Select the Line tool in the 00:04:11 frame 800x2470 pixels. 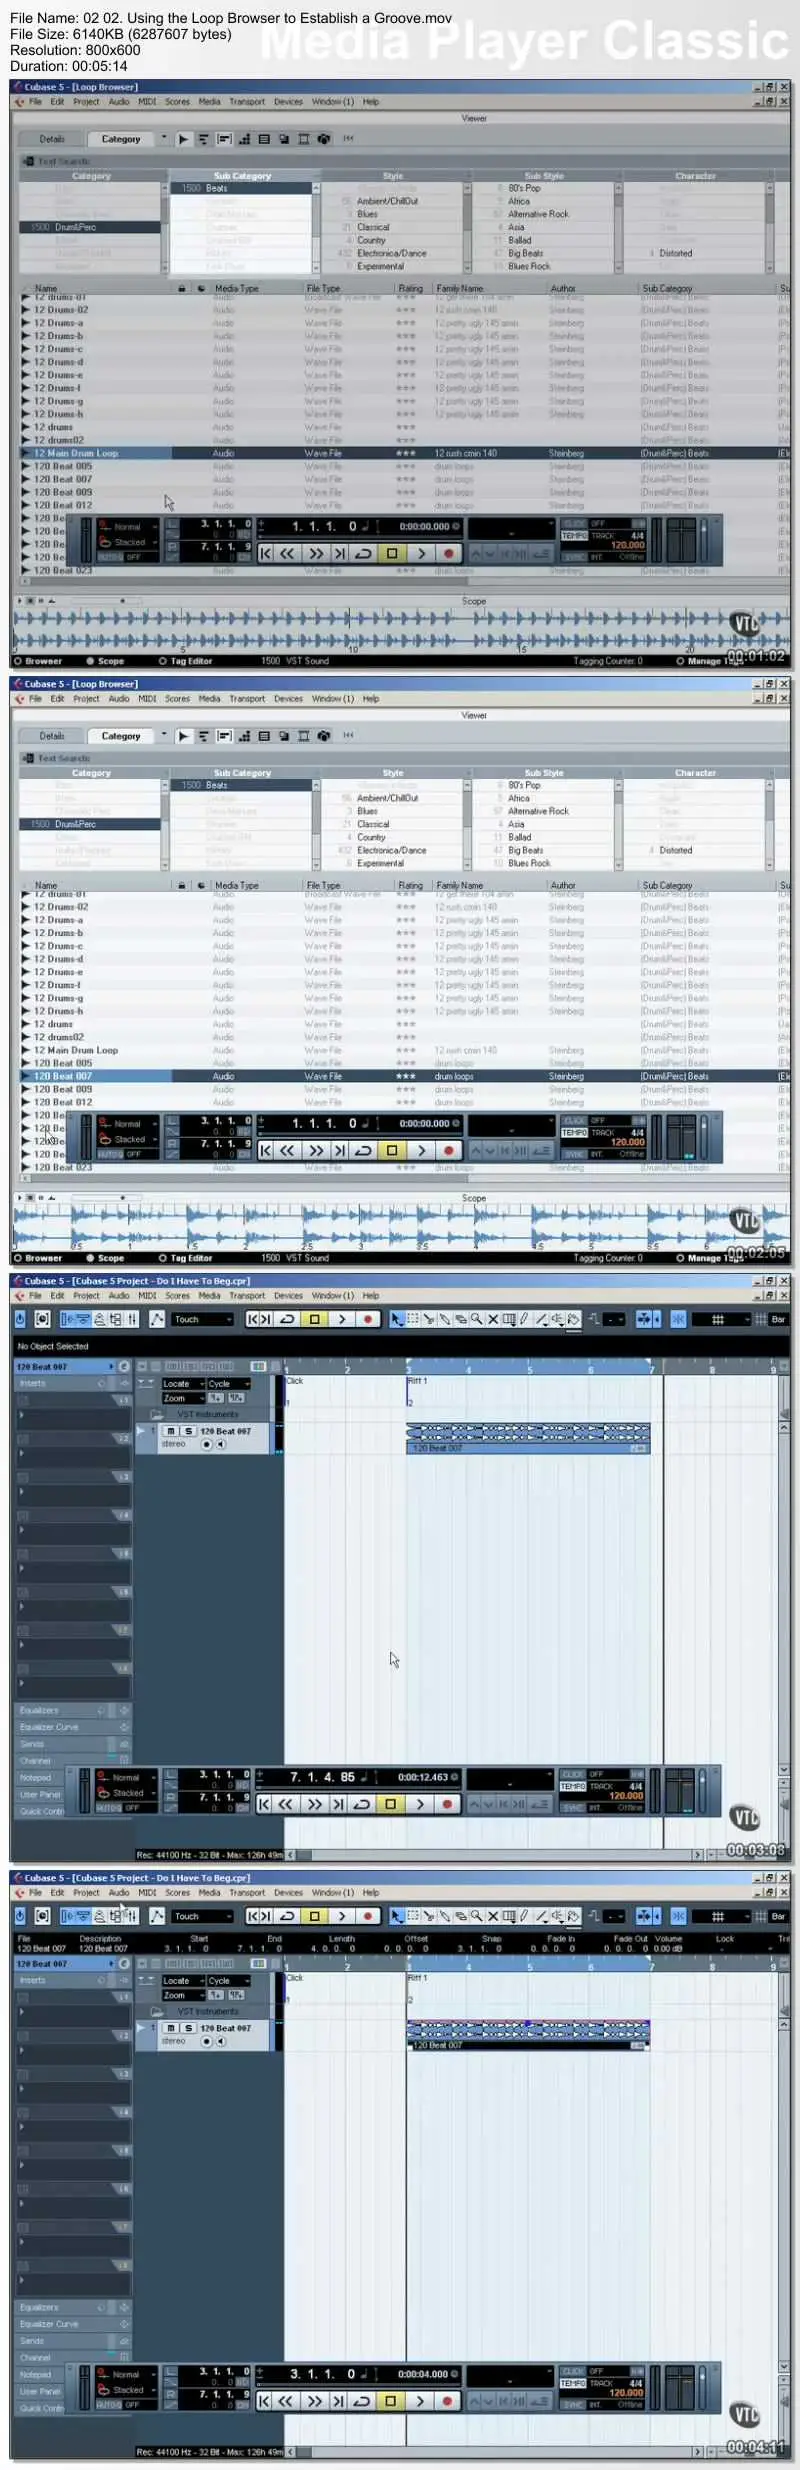point(541,1916)
